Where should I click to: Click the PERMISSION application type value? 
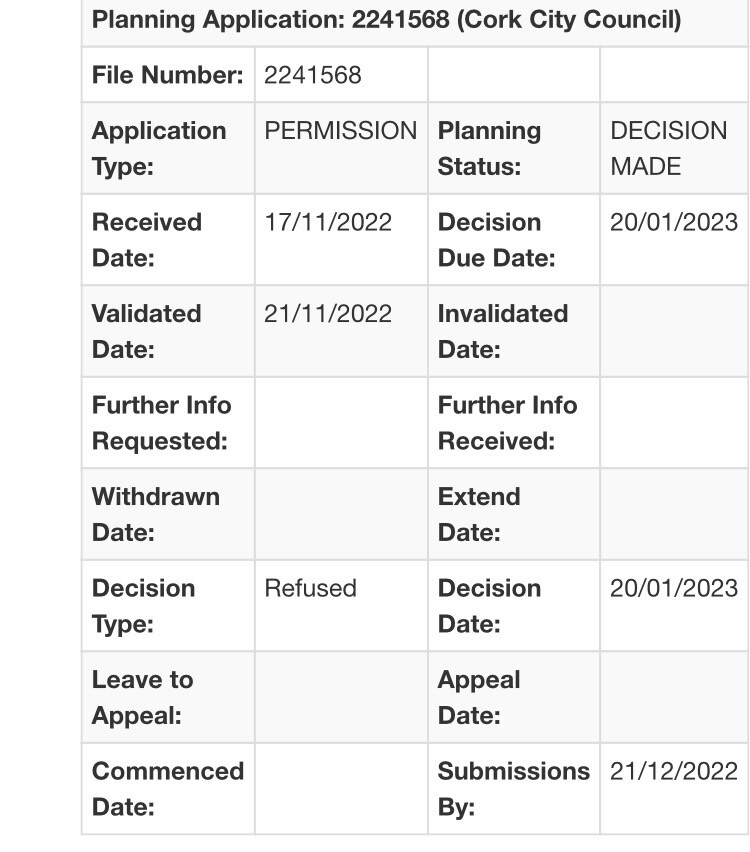pos(340,131)
